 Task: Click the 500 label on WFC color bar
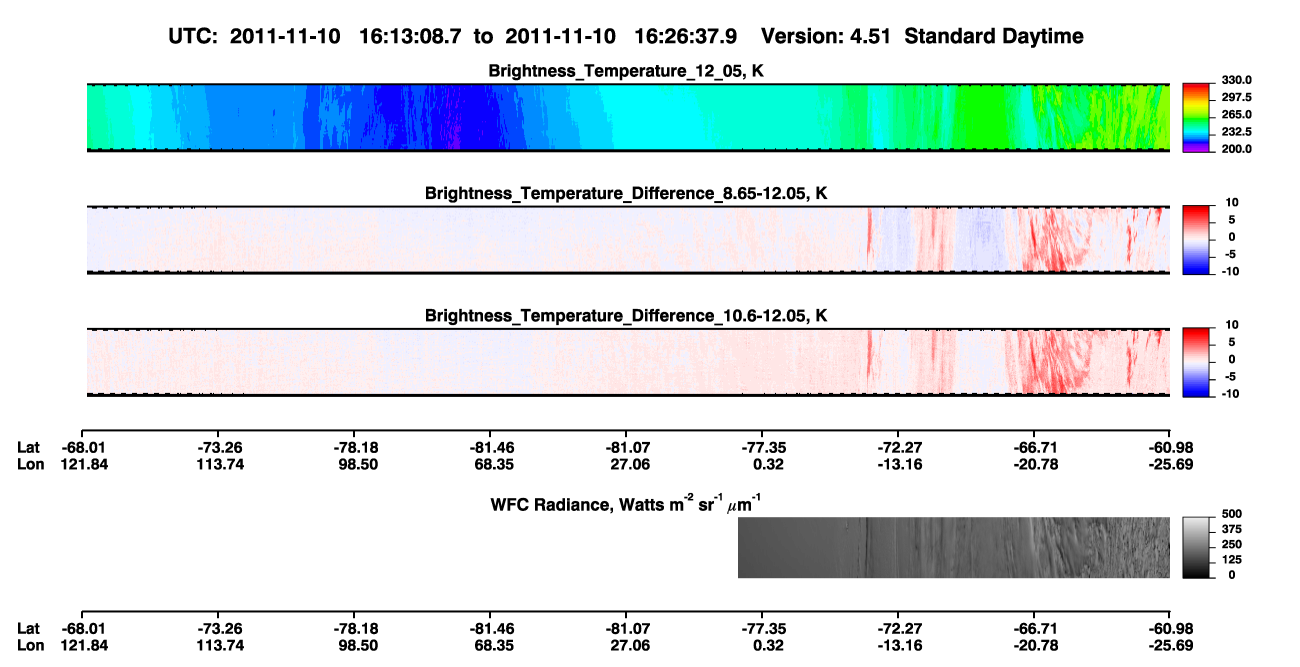click(x=1231, y=513)
